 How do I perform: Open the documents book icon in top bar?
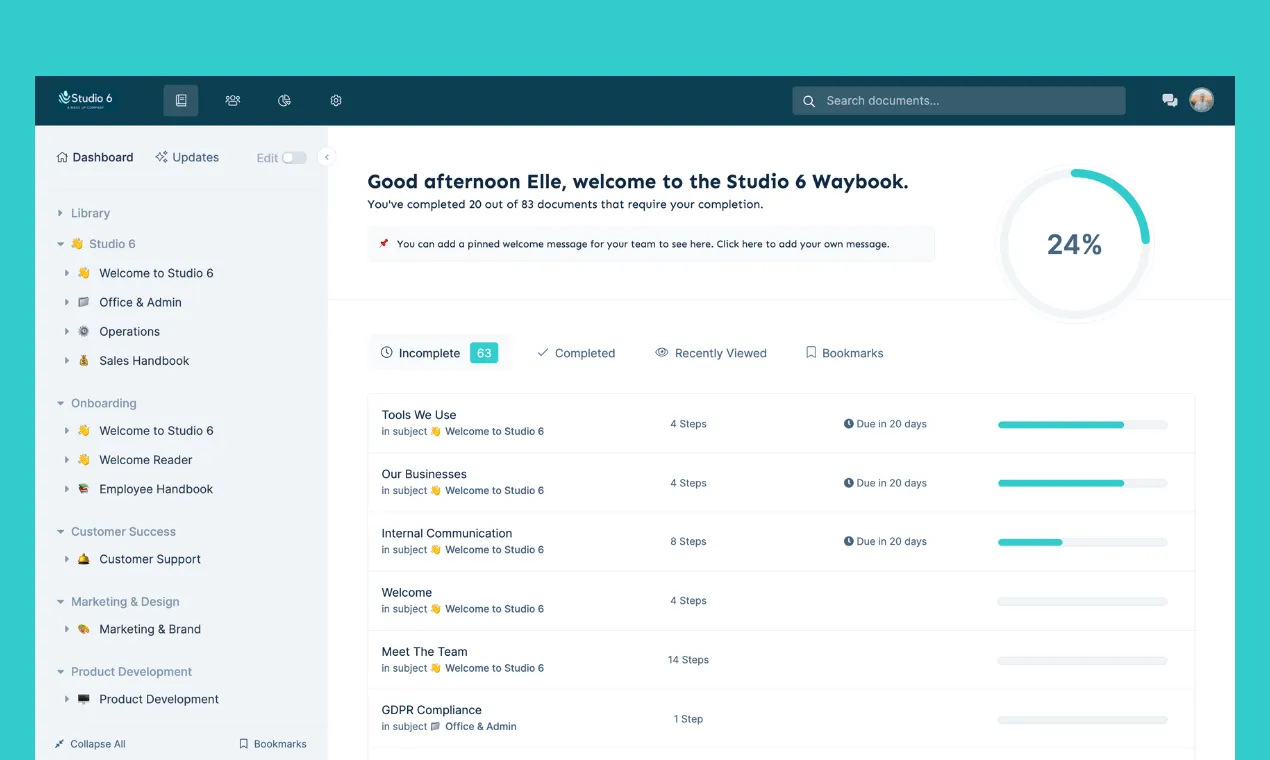[x=181, y=101]
